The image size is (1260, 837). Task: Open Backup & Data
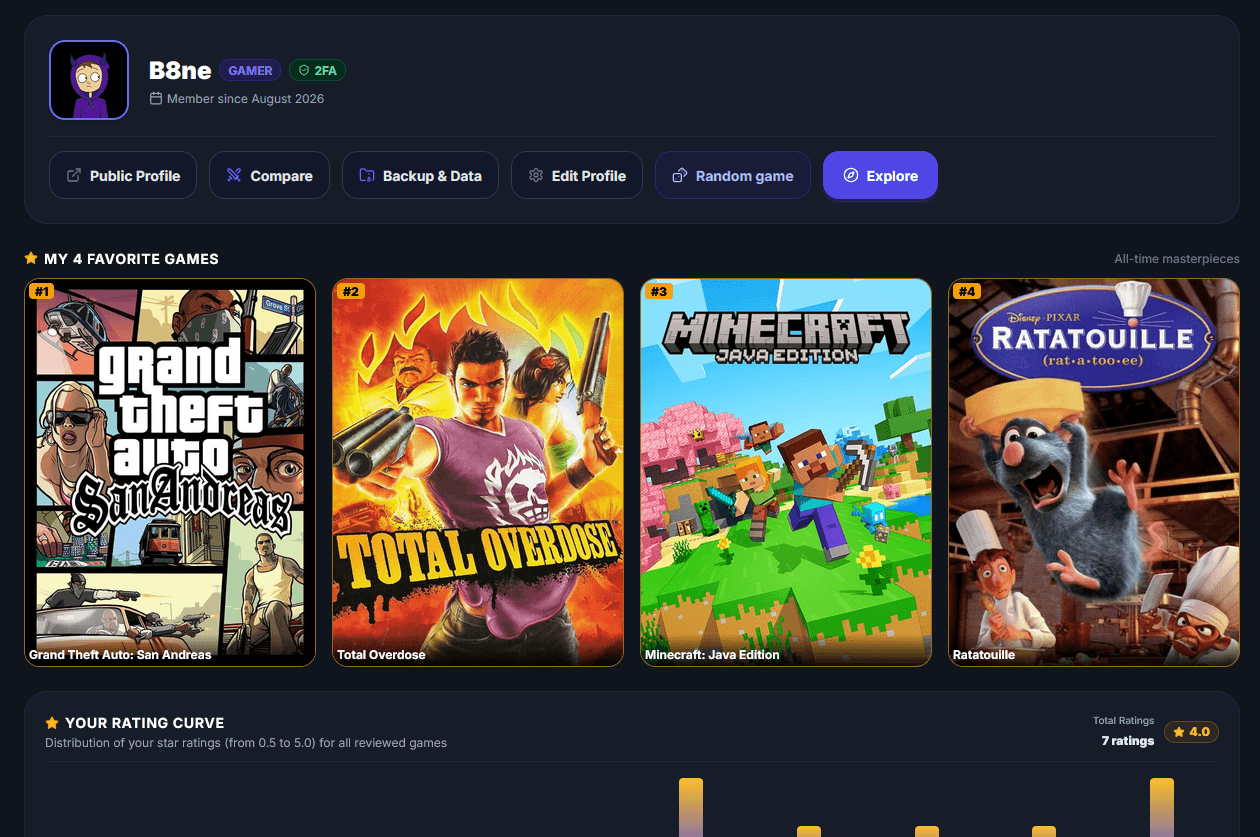click(420, 175)
